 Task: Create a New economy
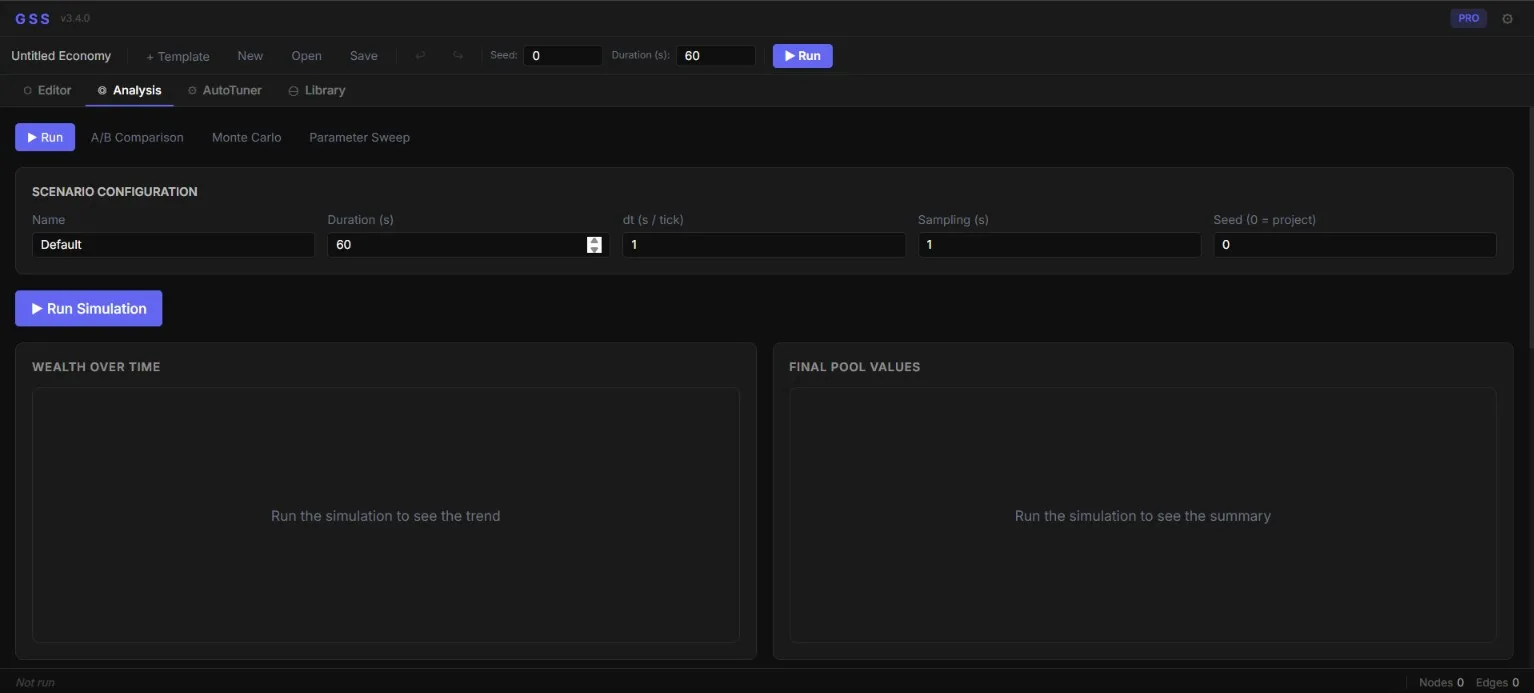click(x=250, y=56)
